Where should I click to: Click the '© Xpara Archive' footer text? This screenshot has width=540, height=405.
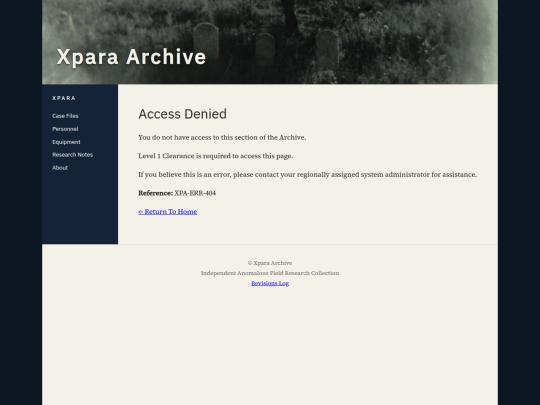[270, 263]
